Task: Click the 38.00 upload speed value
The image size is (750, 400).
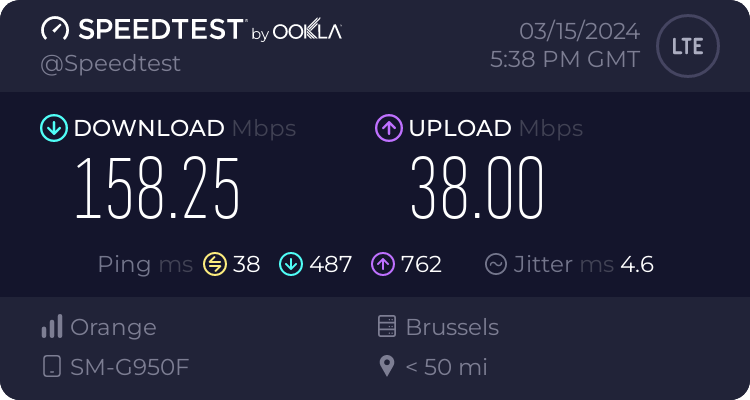Action: pyautogui.click(x=477, y=188)
